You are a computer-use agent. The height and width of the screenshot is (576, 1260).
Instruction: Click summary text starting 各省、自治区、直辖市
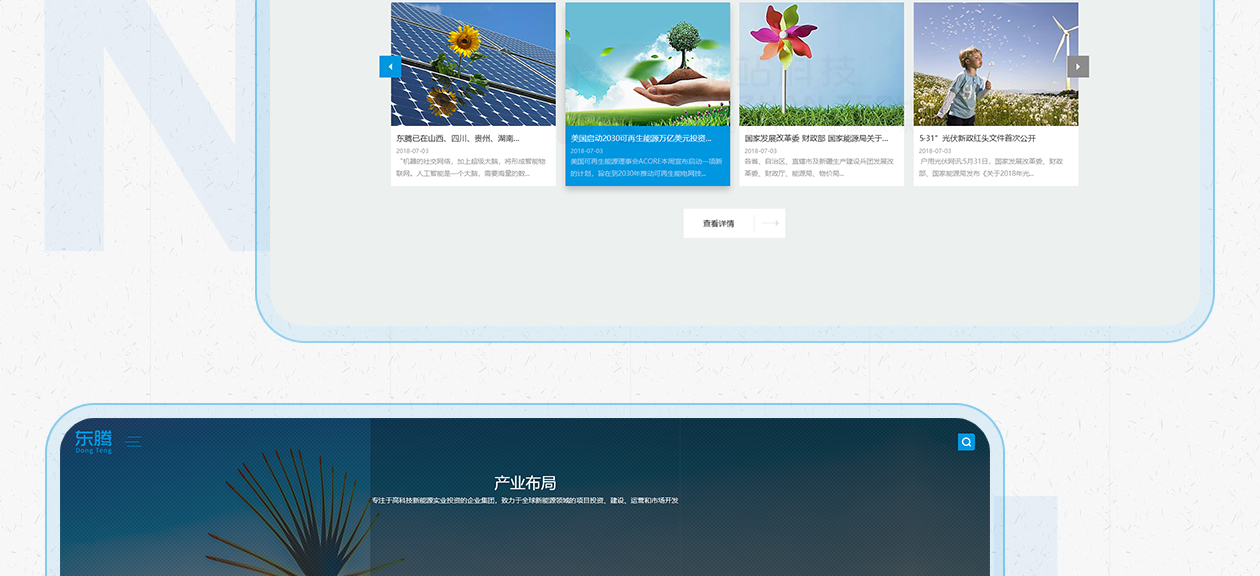coord(820,167)
